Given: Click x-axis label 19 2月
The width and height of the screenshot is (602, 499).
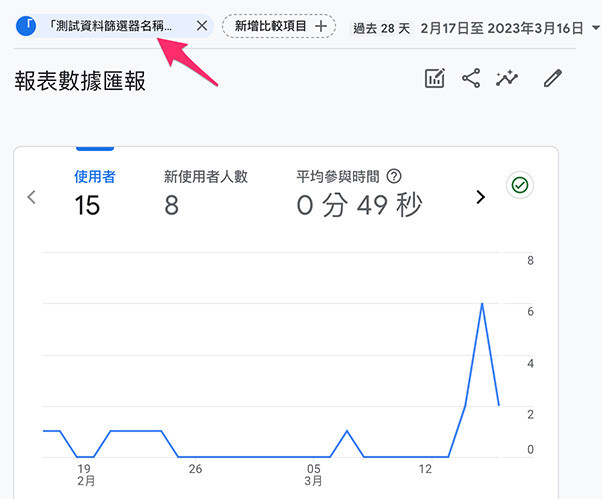Looking at the screenshot, I should coord(85,474).
